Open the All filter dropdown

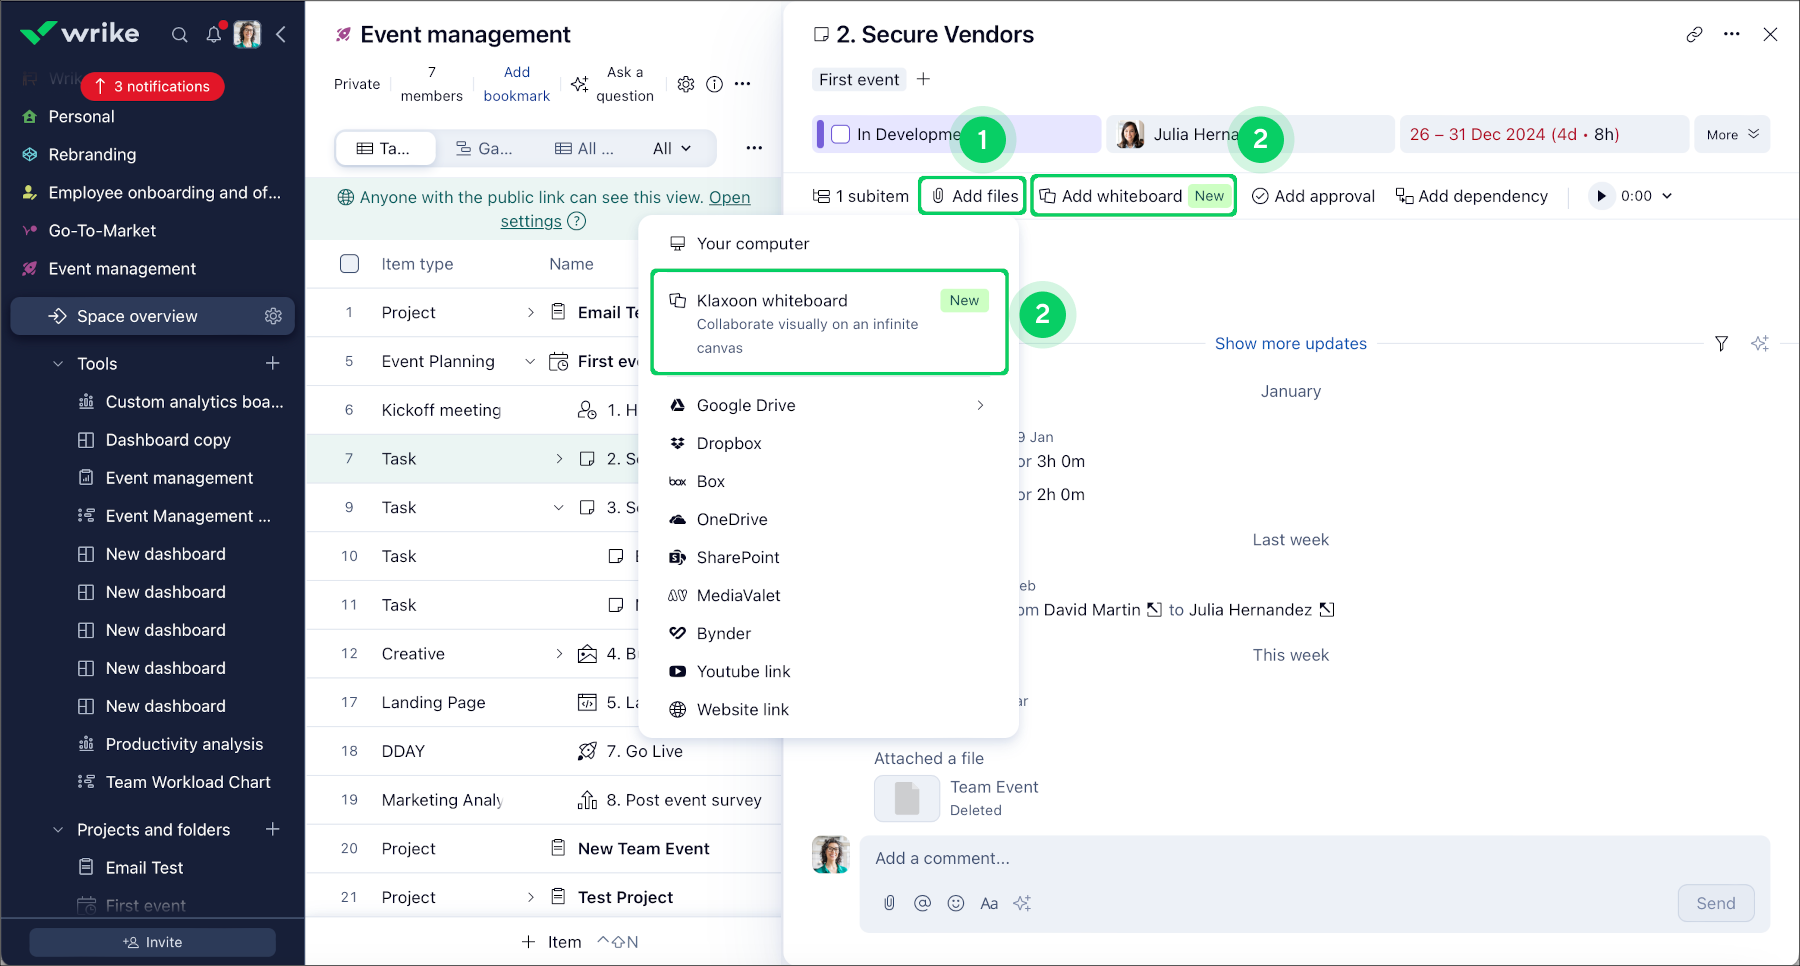point(671,149)
